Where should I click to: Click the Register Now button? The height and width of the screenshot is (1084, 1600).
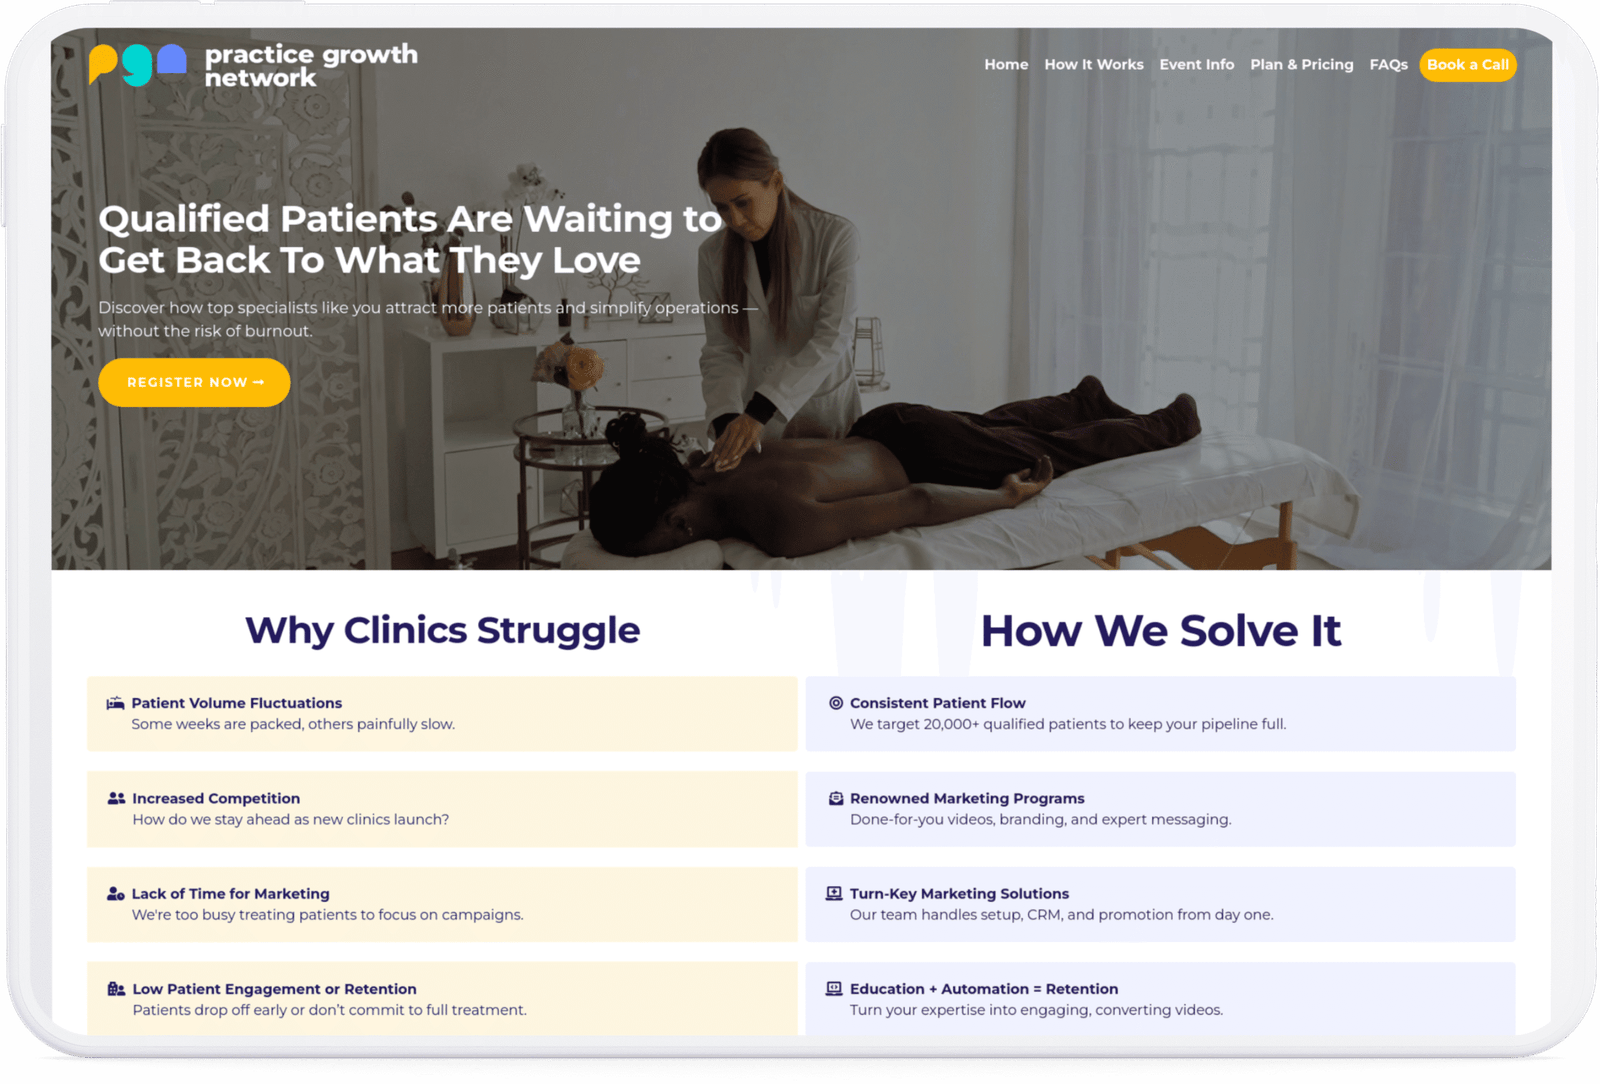coord(194,382)
